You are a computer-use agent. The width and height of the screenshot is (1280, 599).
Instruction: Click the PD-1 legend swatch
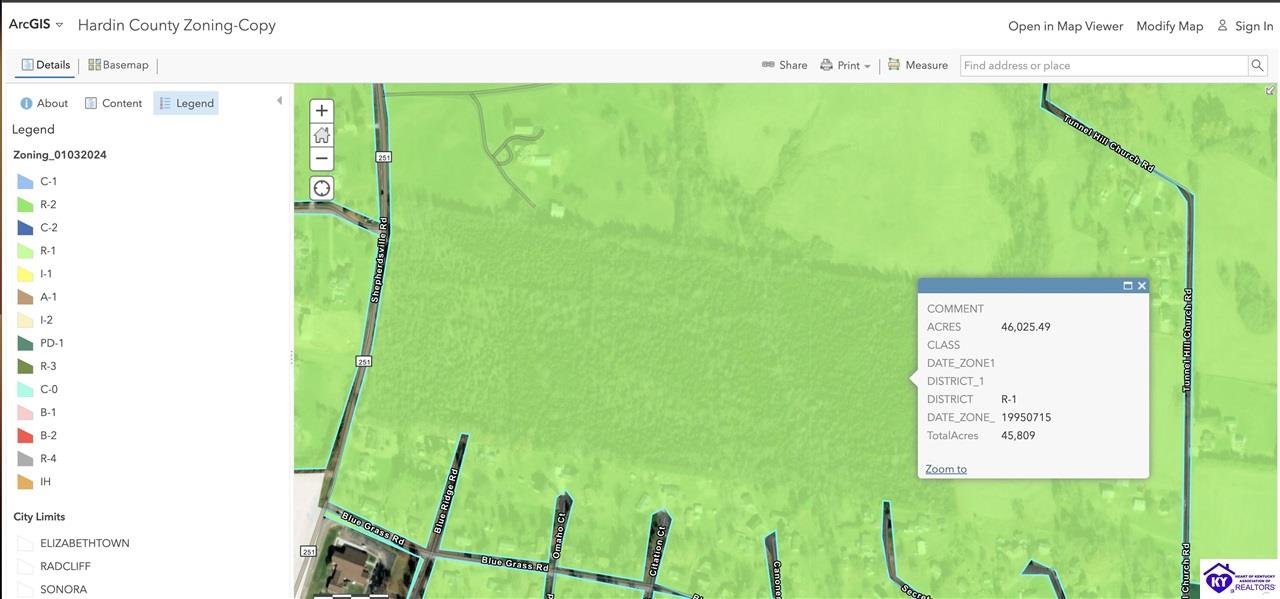point(26,343)
